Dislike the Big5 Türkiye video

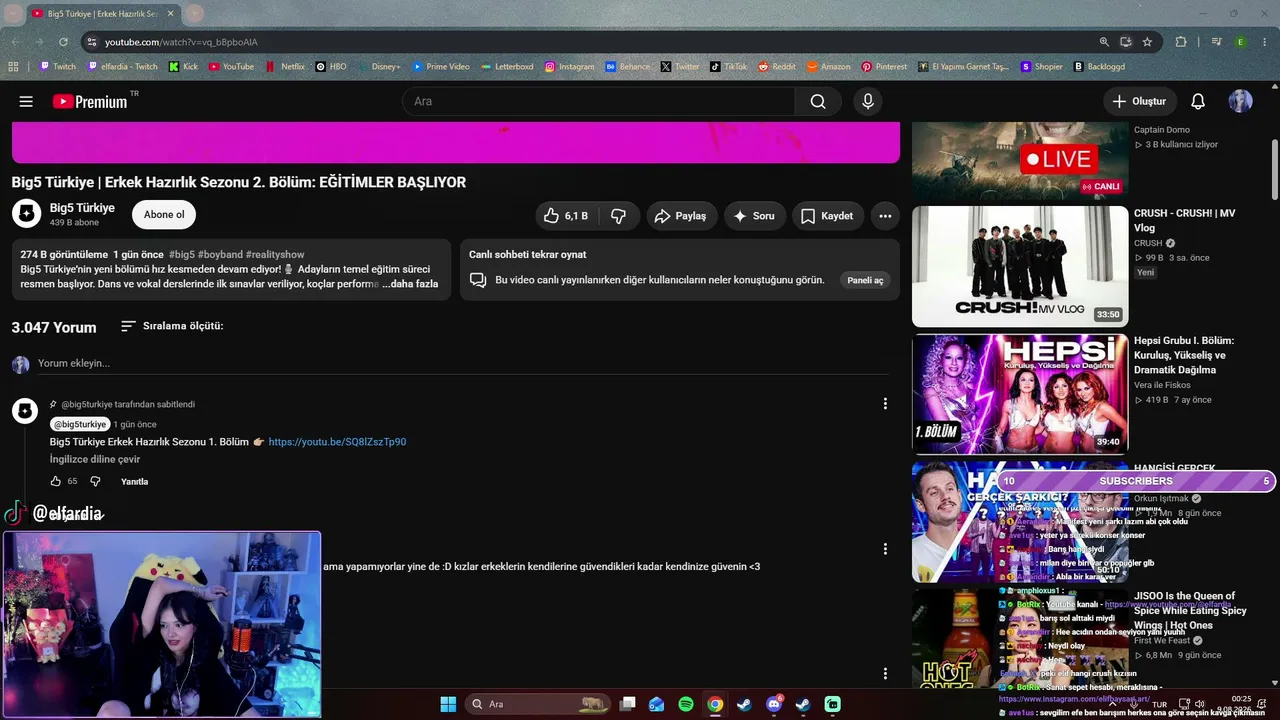(x=619, y=216)
